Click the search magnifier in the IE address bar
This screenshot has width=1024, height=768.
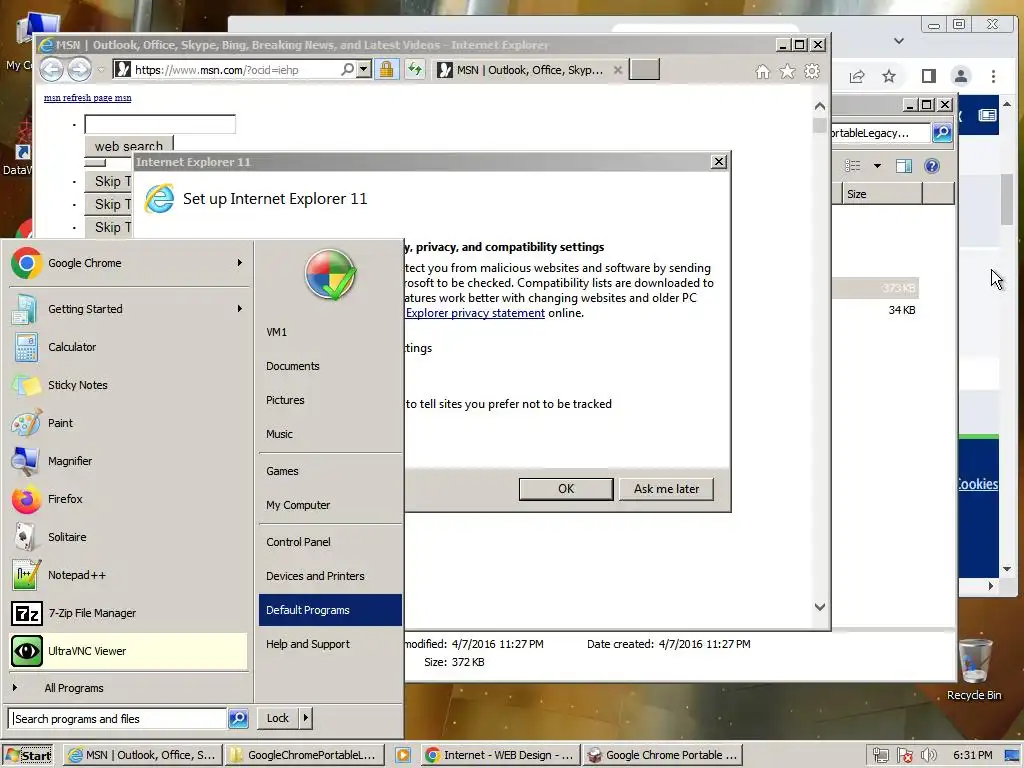(x=347, y=69)
